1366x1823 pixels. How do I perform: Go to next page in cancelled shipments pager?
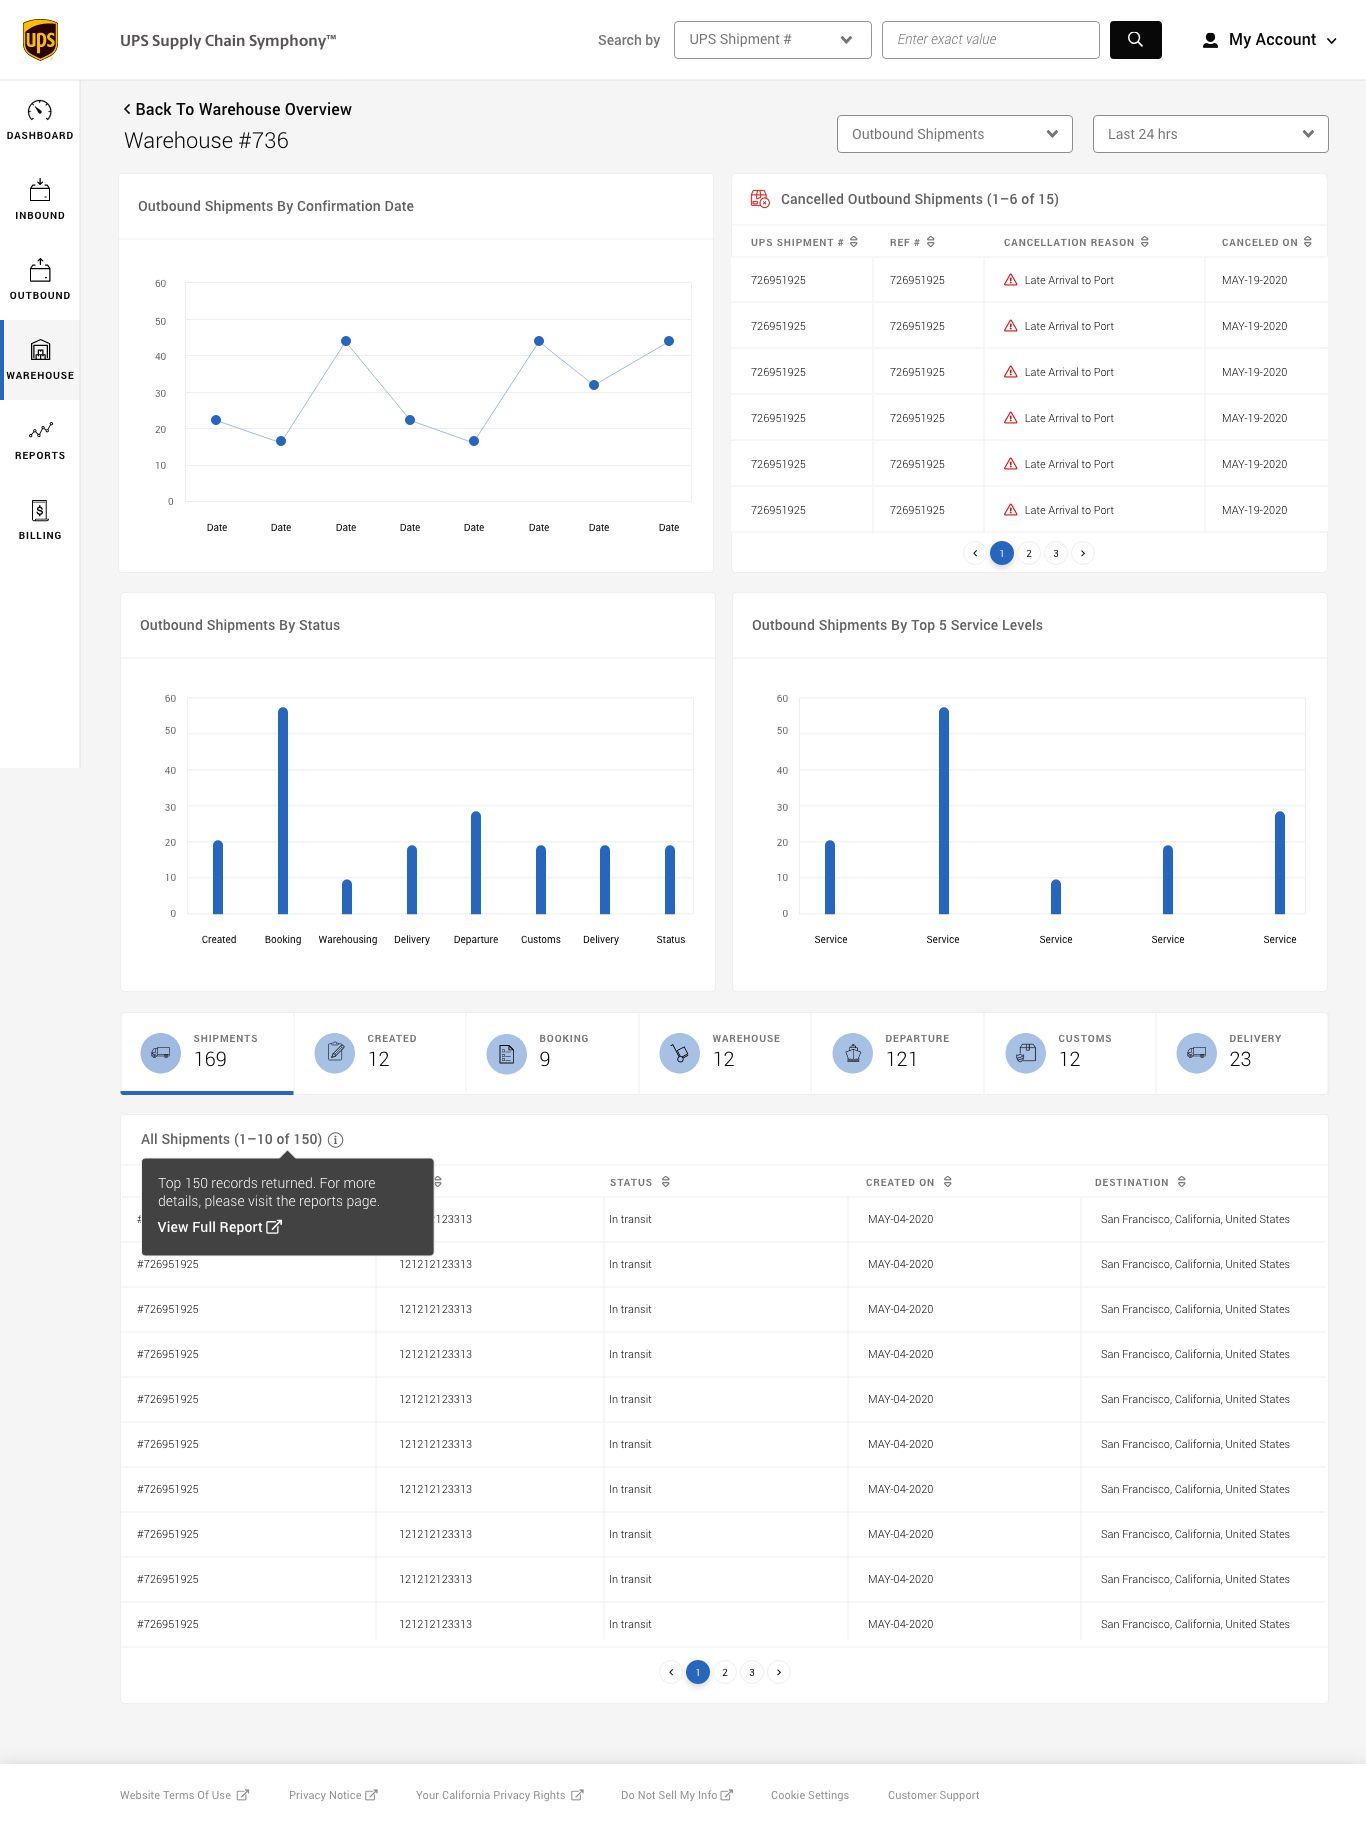point(1083,553)
